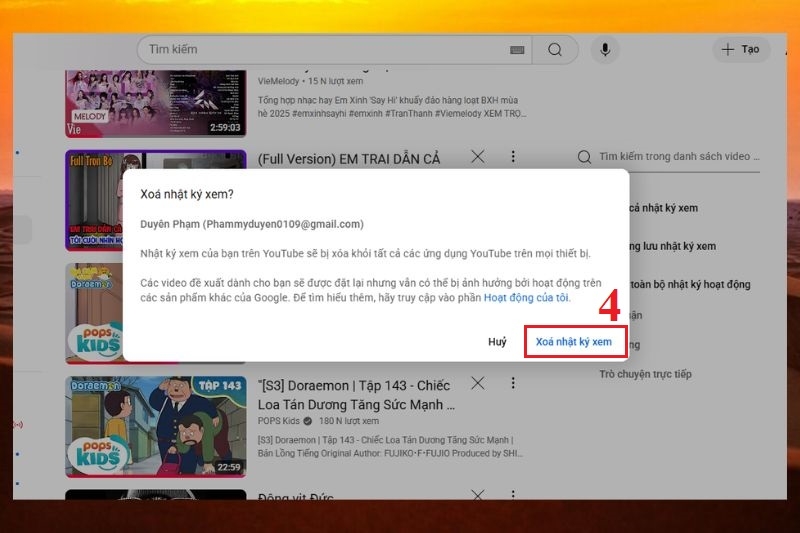Remove the Động vịt Đức video from history

tap(478, 494)
